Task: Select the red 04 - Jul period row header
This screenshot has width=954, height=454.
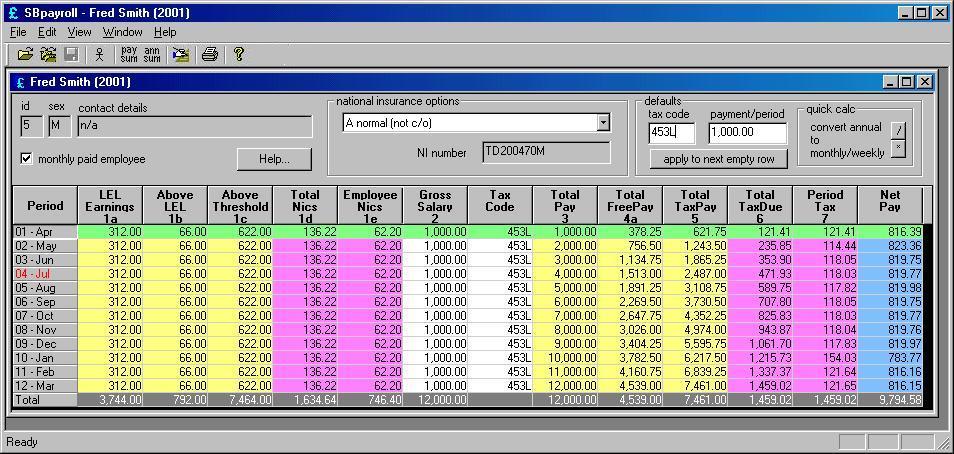Action: 45,274
